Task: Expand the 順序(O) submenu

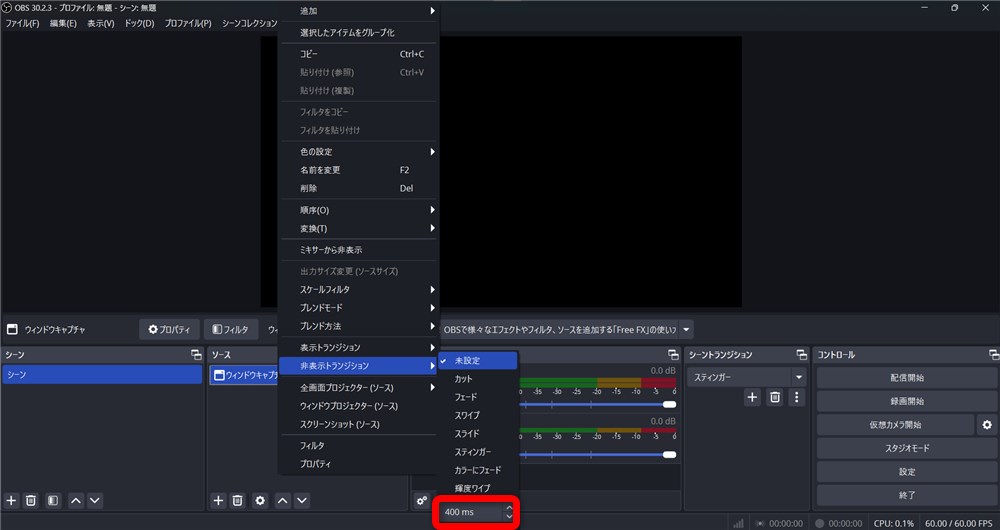Action: click(359, 210)
